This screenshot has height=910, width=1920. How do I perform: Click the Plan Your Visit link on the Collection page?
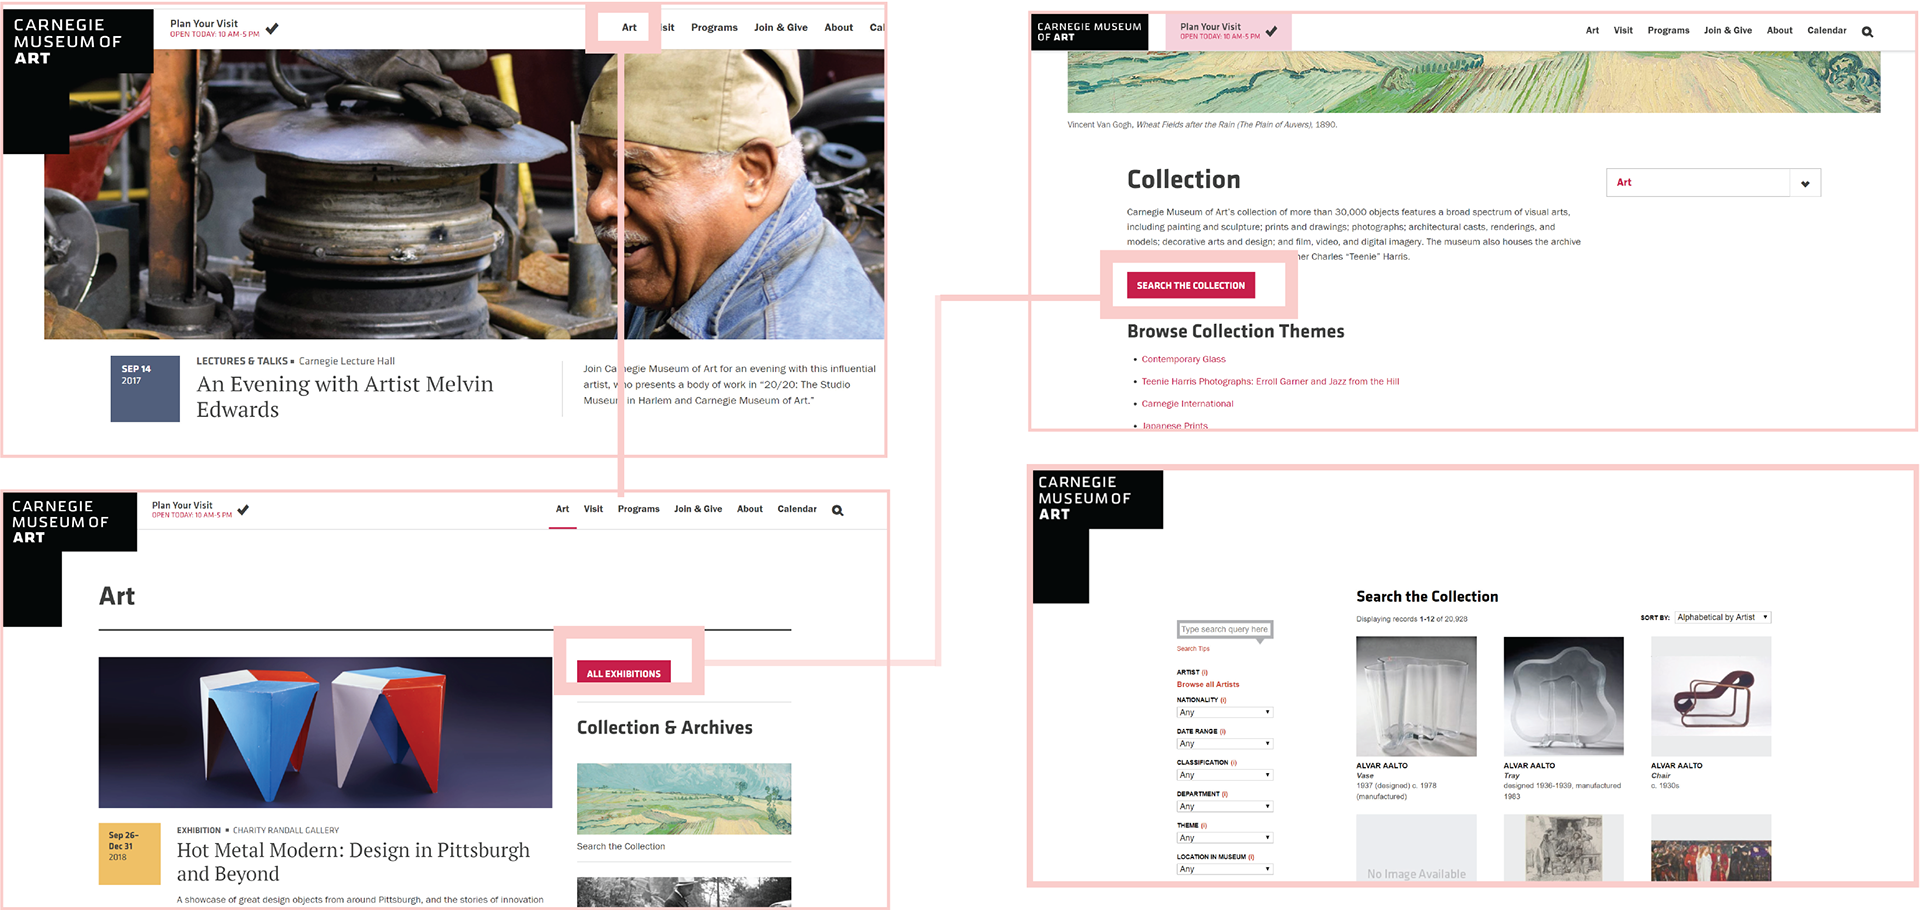point(1210,27)
